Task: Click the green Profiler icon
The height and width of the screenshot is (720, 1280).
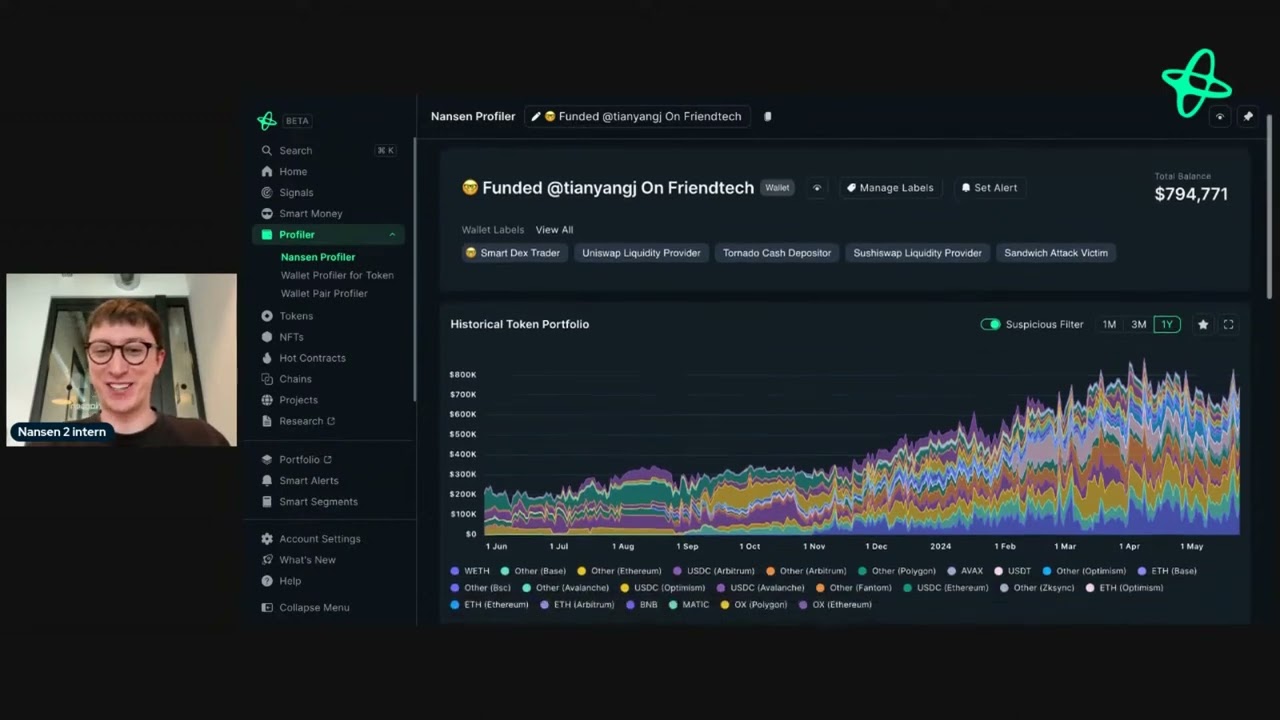Action: pos(267,235)
